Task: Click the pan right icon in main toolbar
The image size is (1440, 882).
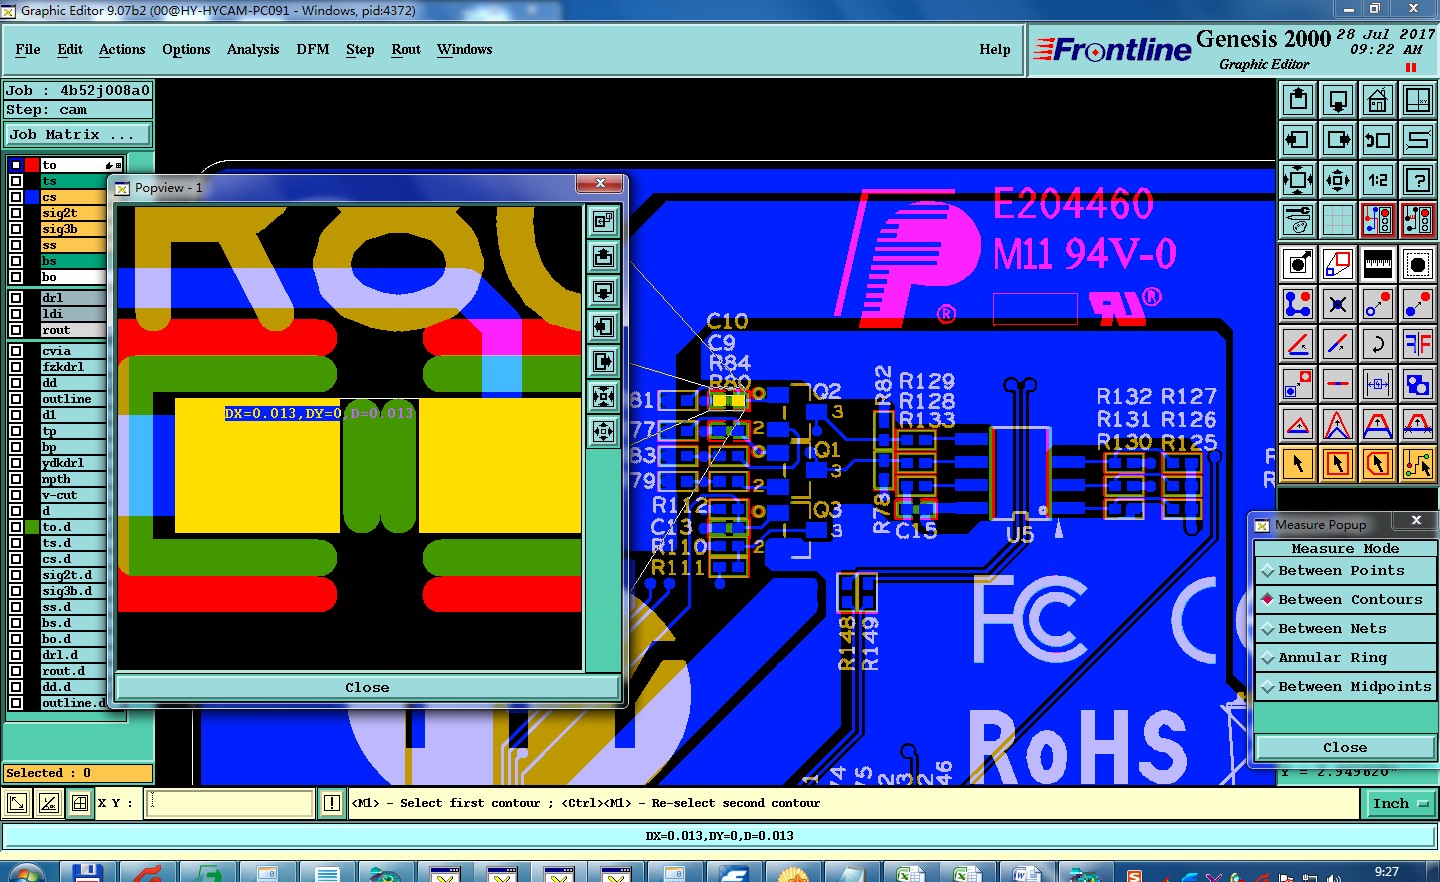Action: click(1338, 140)
